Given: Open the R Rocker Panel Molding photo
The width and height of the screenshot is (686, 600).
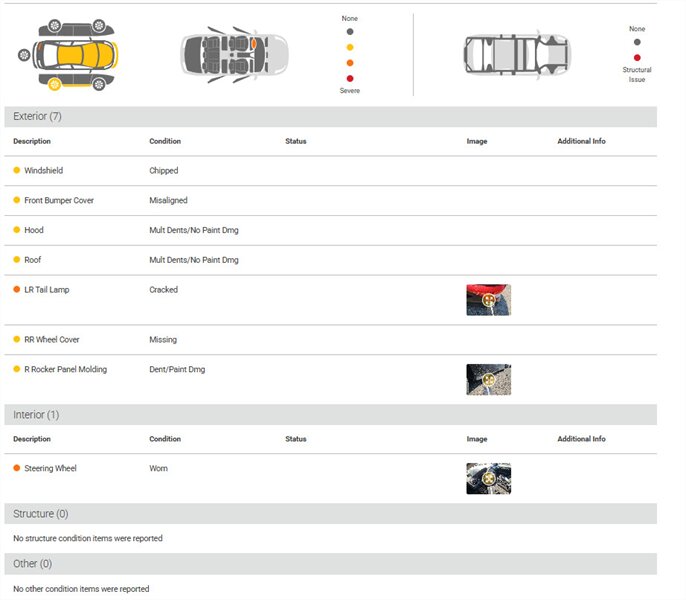Looking at the screenshot, I should pos(488,379).
